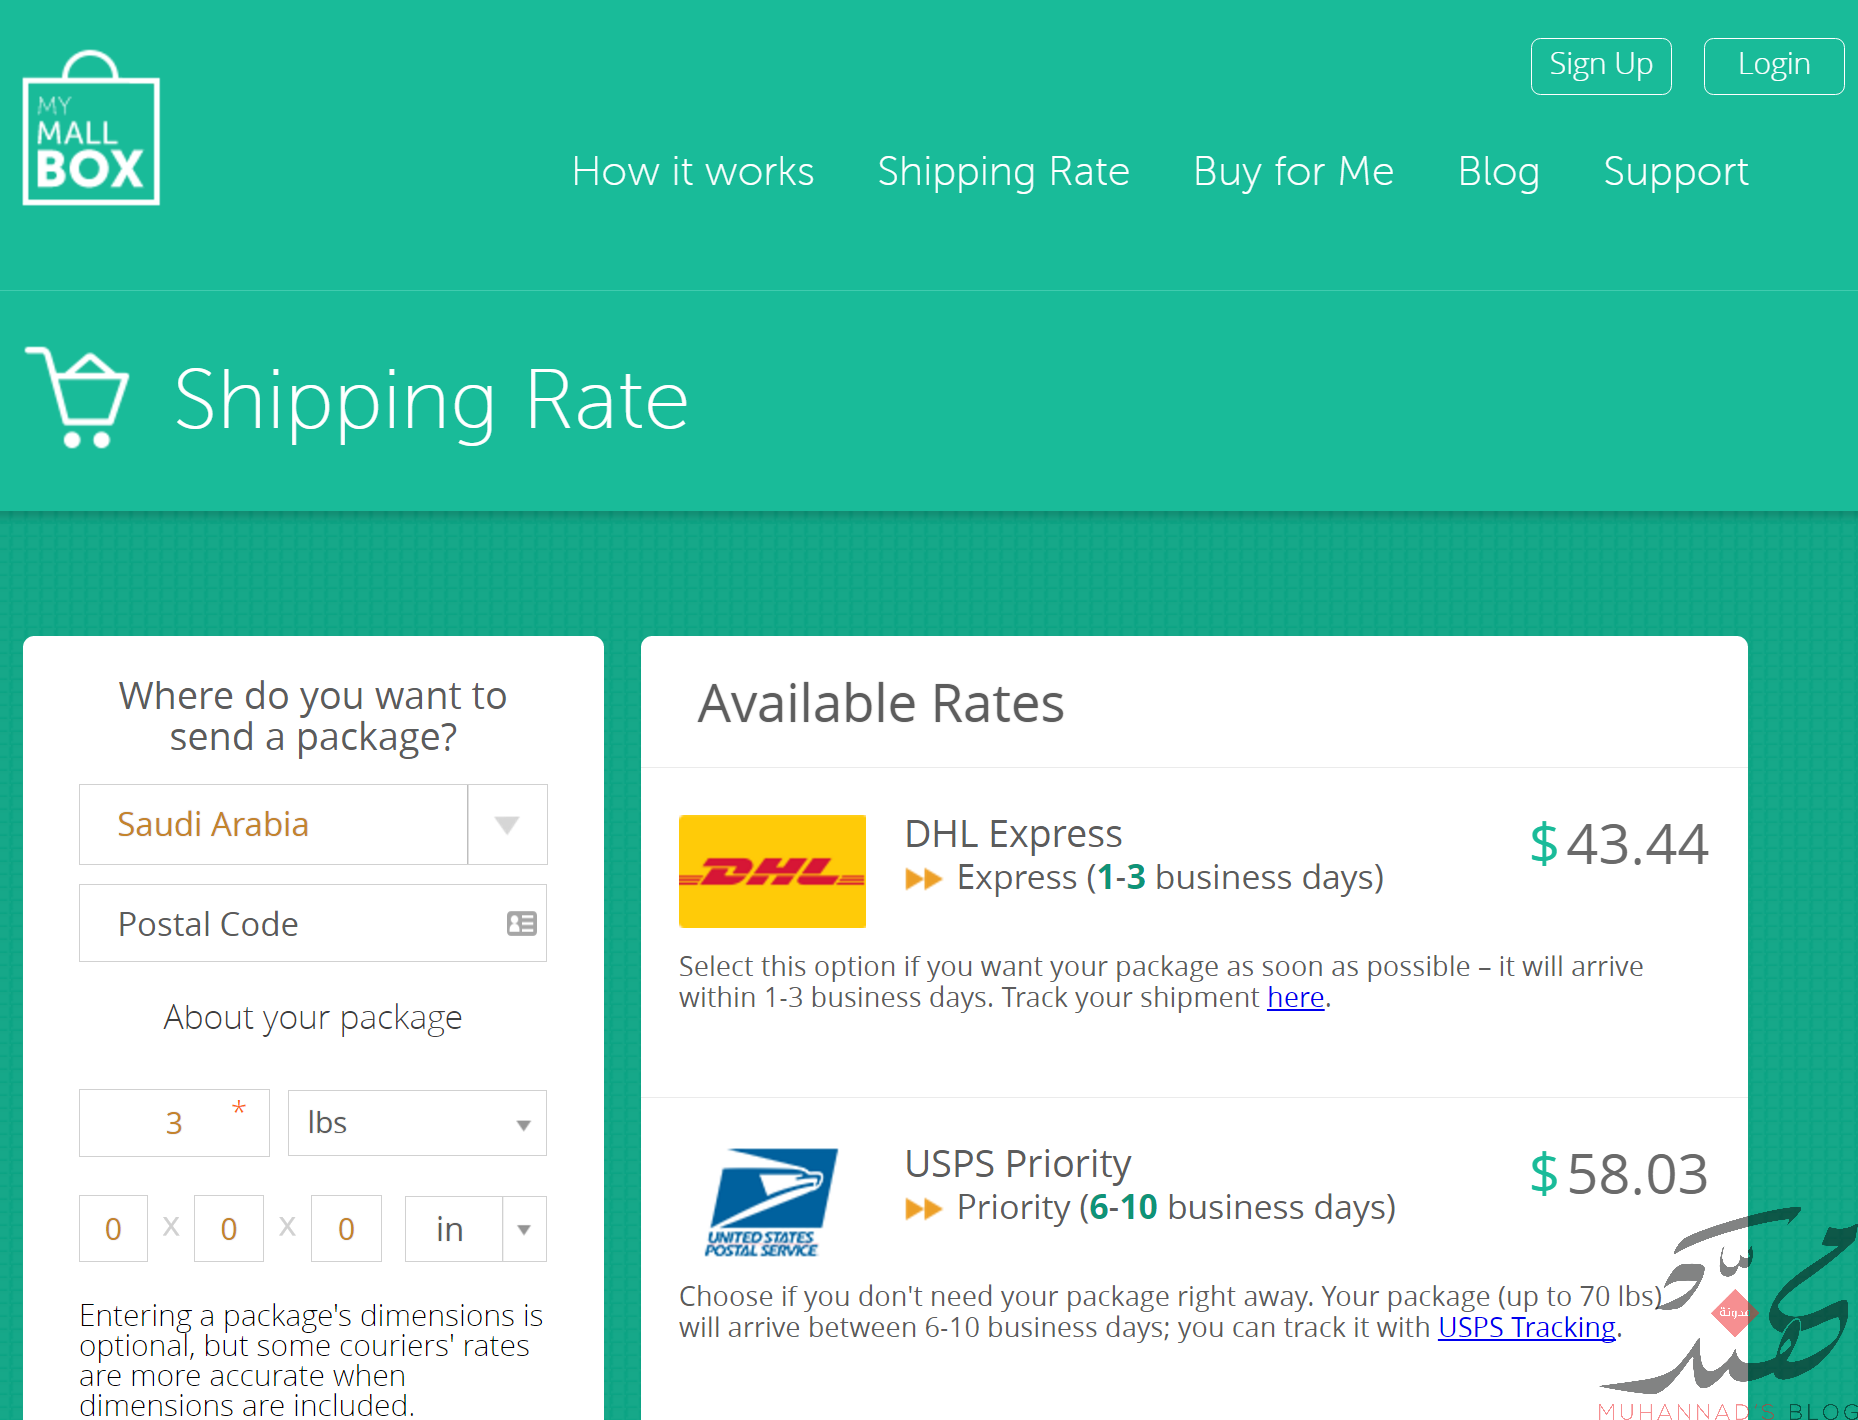Click the Login button
The width and height of the screenshot is (1858, 1420).
tap(1774, 66)
